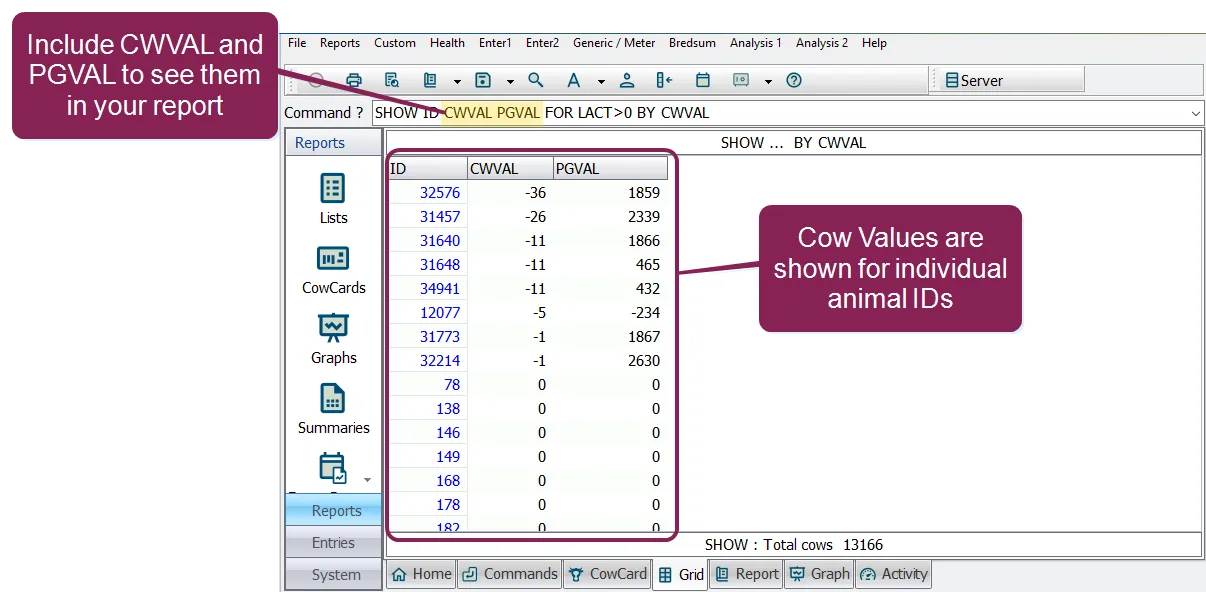Click the magnifier search icon
The image size is (1206, 592).
coord(536,81)
